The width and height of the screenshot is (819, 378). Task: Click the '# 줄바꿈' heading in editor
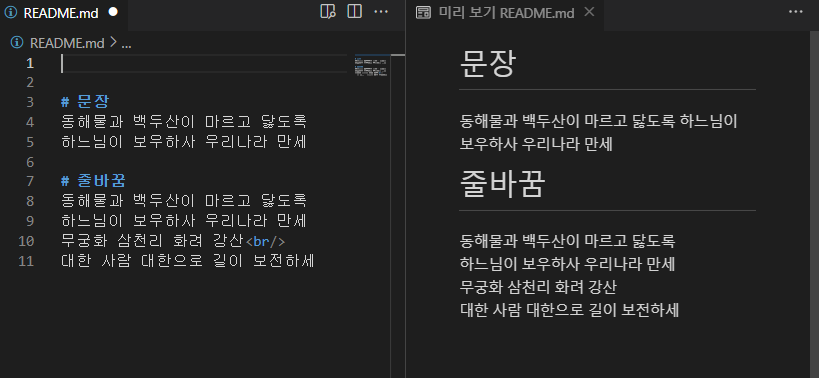click(x=93, y=181)
